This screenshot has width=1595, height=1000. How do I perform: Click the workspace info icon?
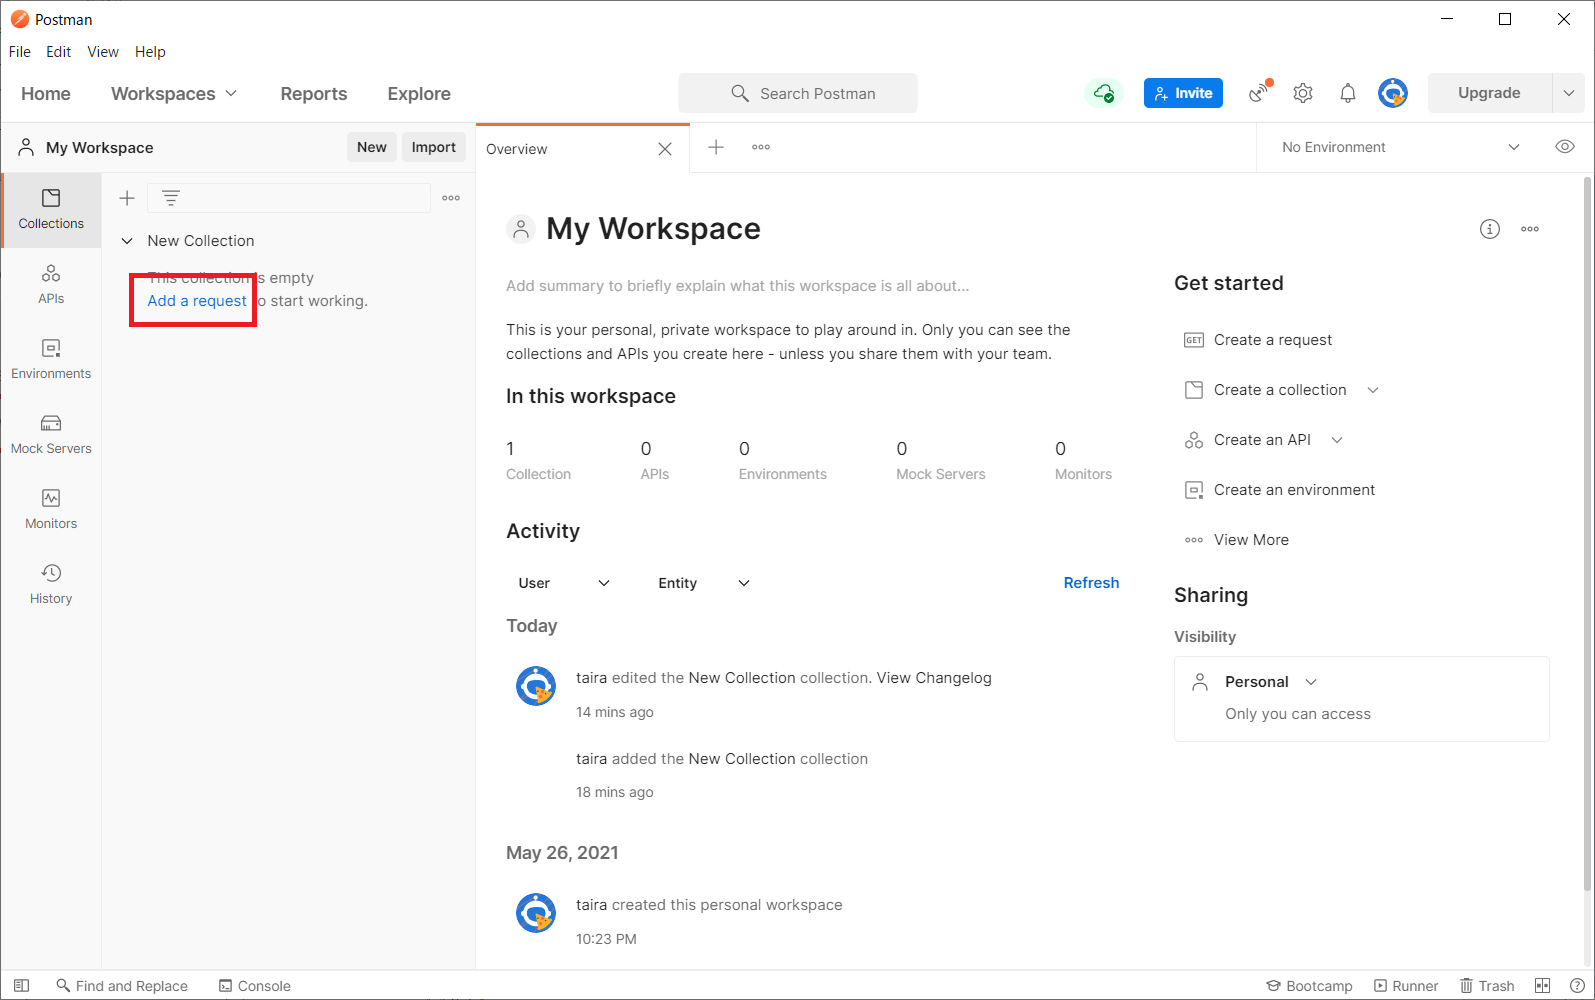pyautogui.click(x=1490, y=229)
